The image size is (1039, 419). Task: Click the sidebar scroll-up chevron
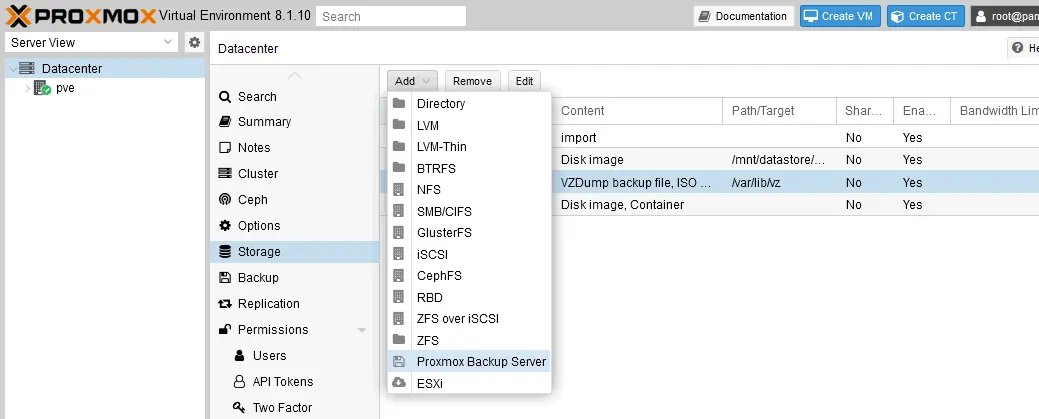pyautogui.click(x=295, y=75)
